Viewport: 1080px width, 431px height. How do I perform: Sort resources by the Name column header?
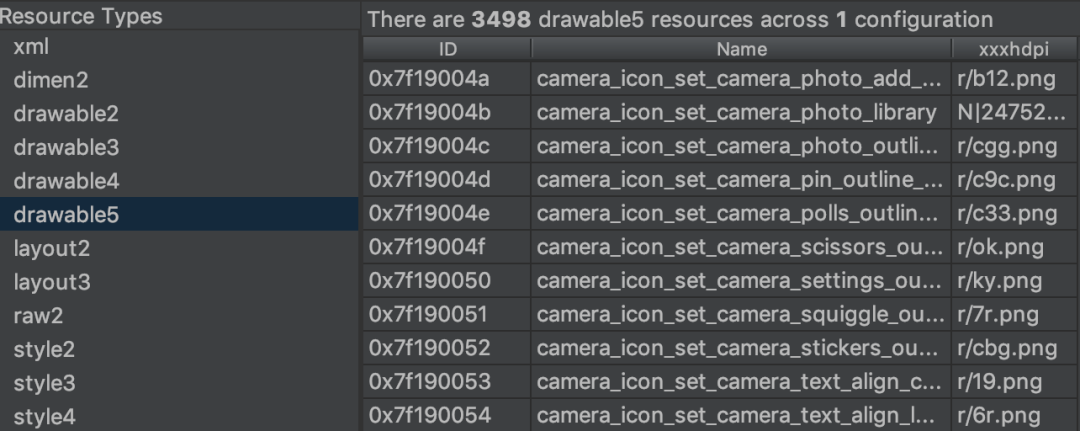click(x=741, y=49)
